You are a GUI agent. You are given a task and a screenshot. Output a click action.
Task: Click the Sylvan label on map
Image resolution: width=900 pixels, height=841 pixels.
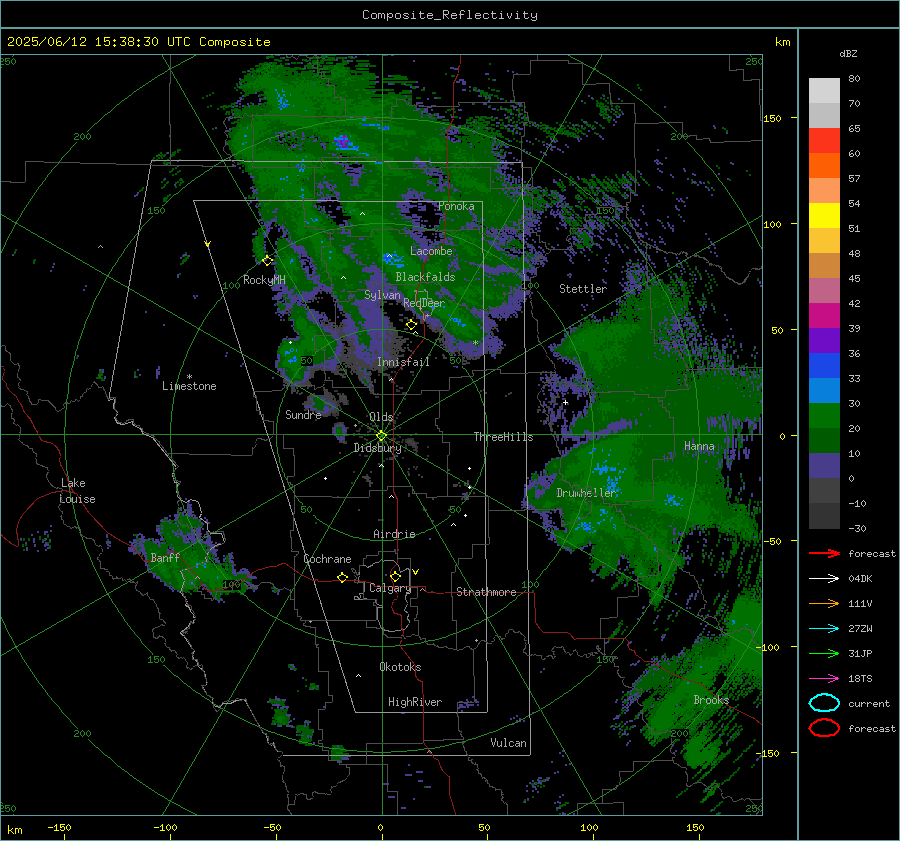[382, 295]
